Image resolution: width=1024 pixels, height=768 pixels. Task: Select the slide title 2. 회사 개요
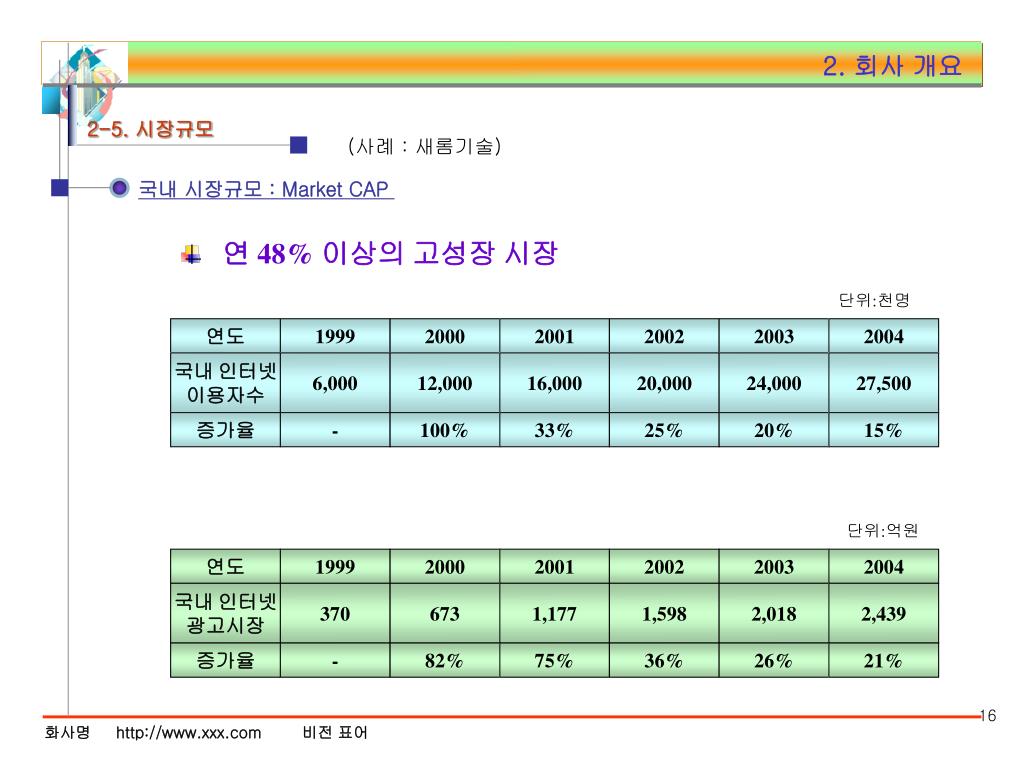coord(891,65)
